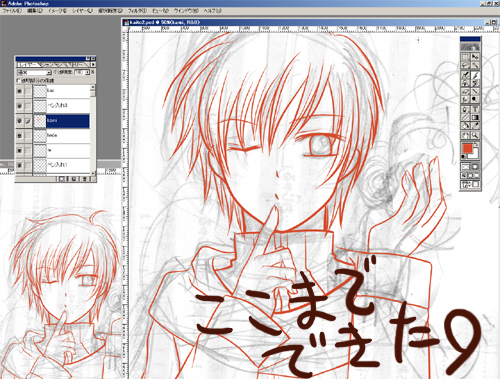Hide the kami layer via eye icon
Image resolution: width=500 pixels, height=379 pixels.
20,121
